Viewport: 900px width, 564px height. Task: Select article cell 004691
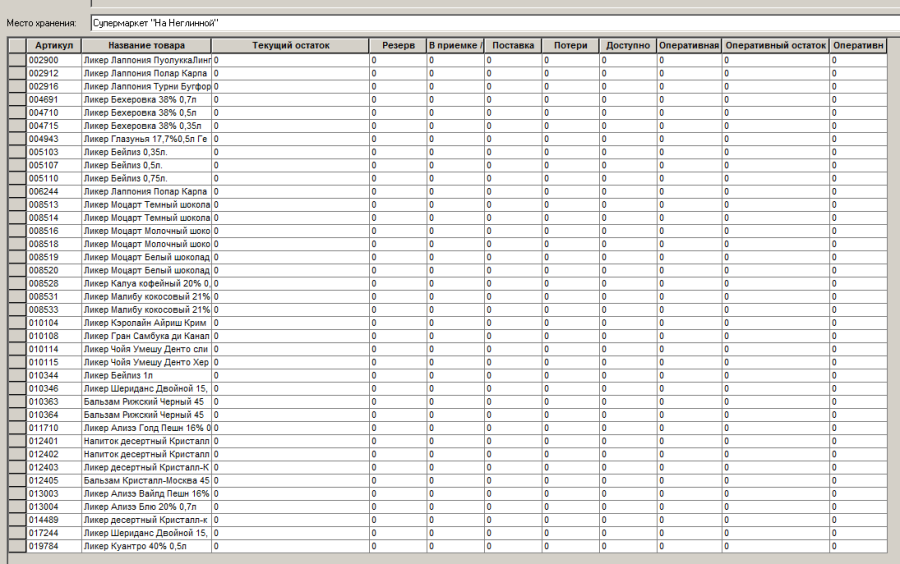(x=54, y=99)
